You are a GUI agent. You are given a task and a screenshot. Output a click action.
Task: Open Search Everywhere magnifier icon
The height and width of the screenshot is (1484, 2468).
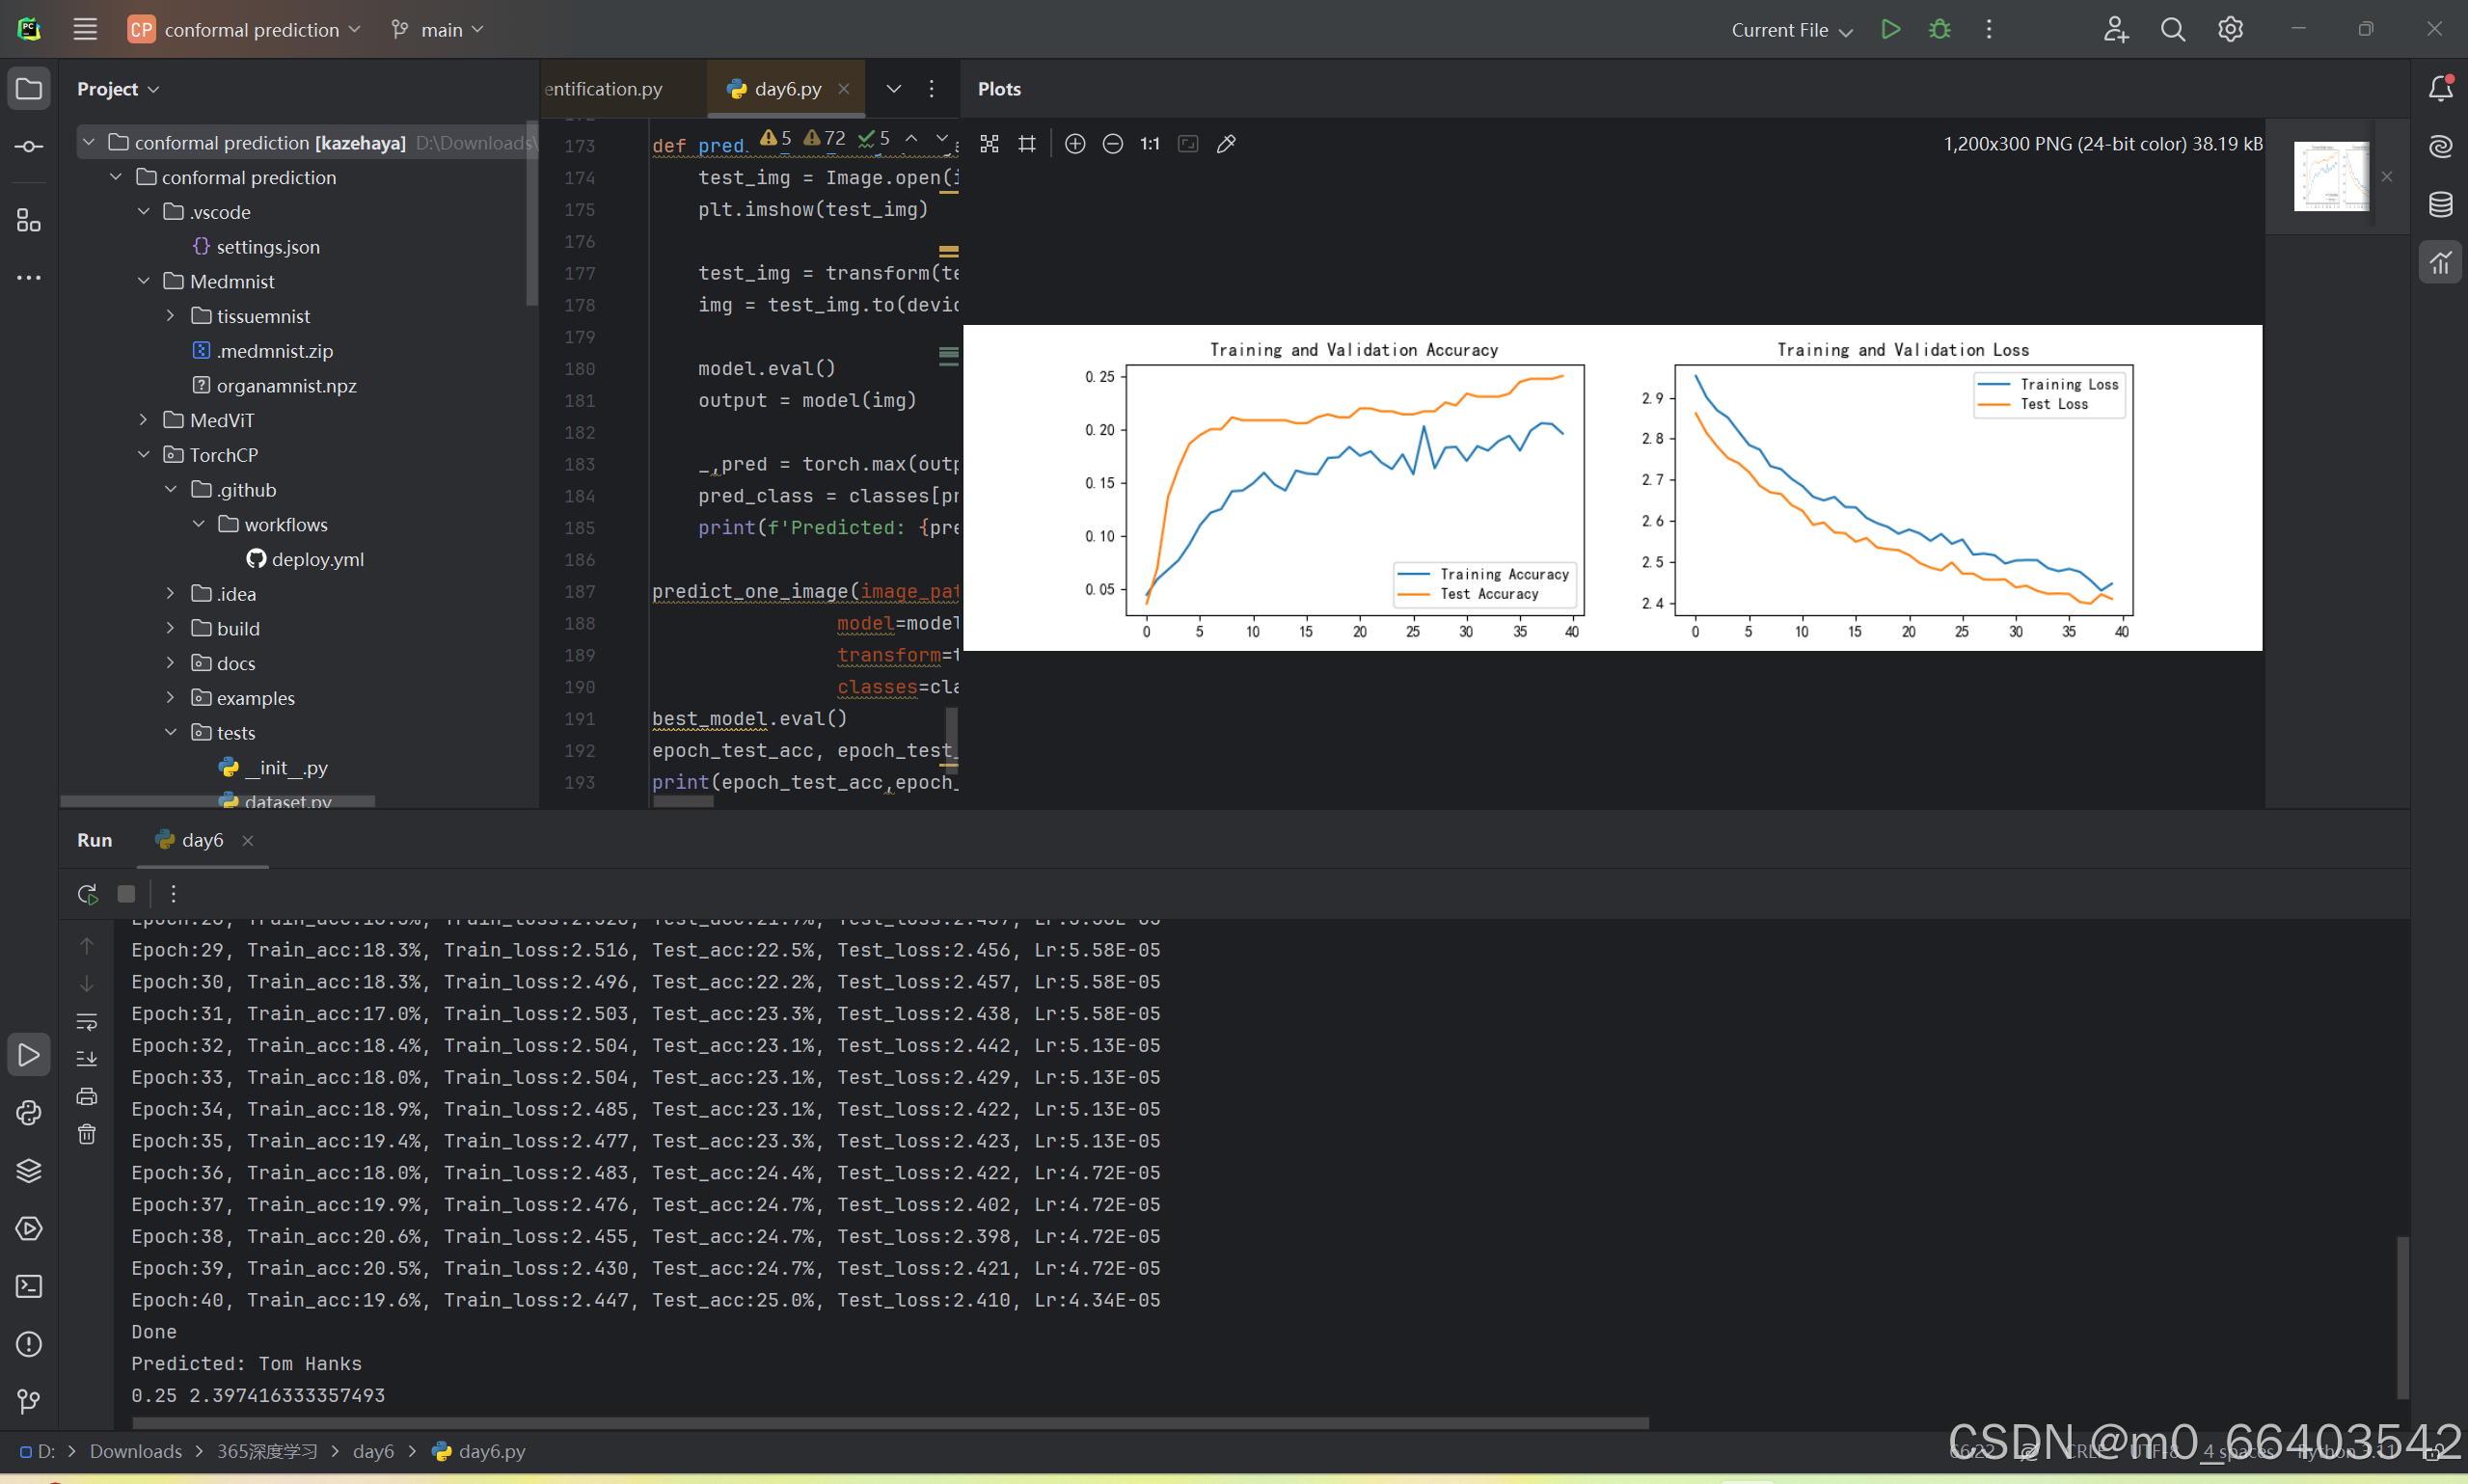2172,30
